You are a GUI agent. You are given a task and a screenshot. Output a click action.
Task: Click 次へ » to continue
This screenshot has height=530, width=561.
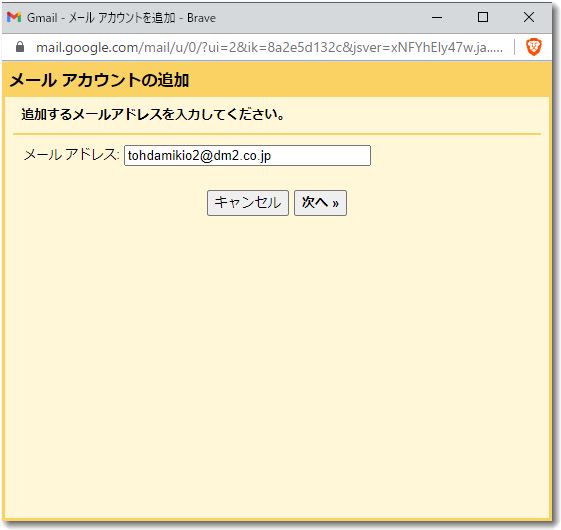tap(320, 203)
